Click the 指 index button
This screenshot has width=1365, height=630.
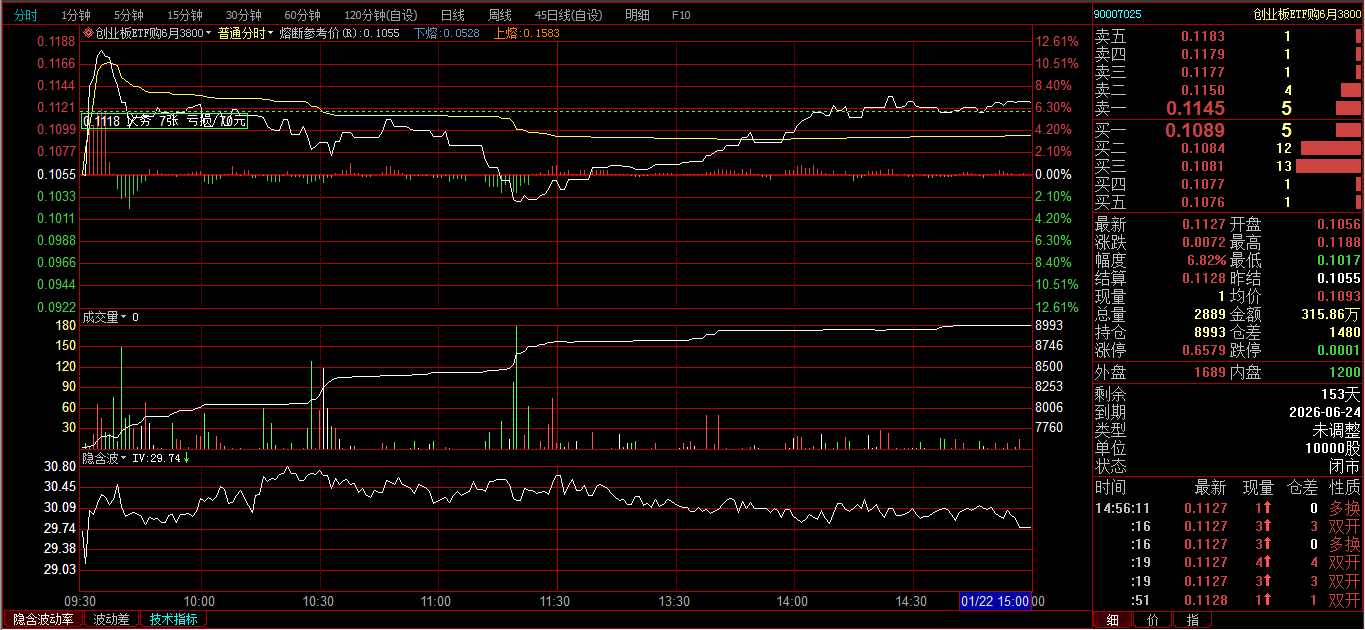click(1192, 620)
